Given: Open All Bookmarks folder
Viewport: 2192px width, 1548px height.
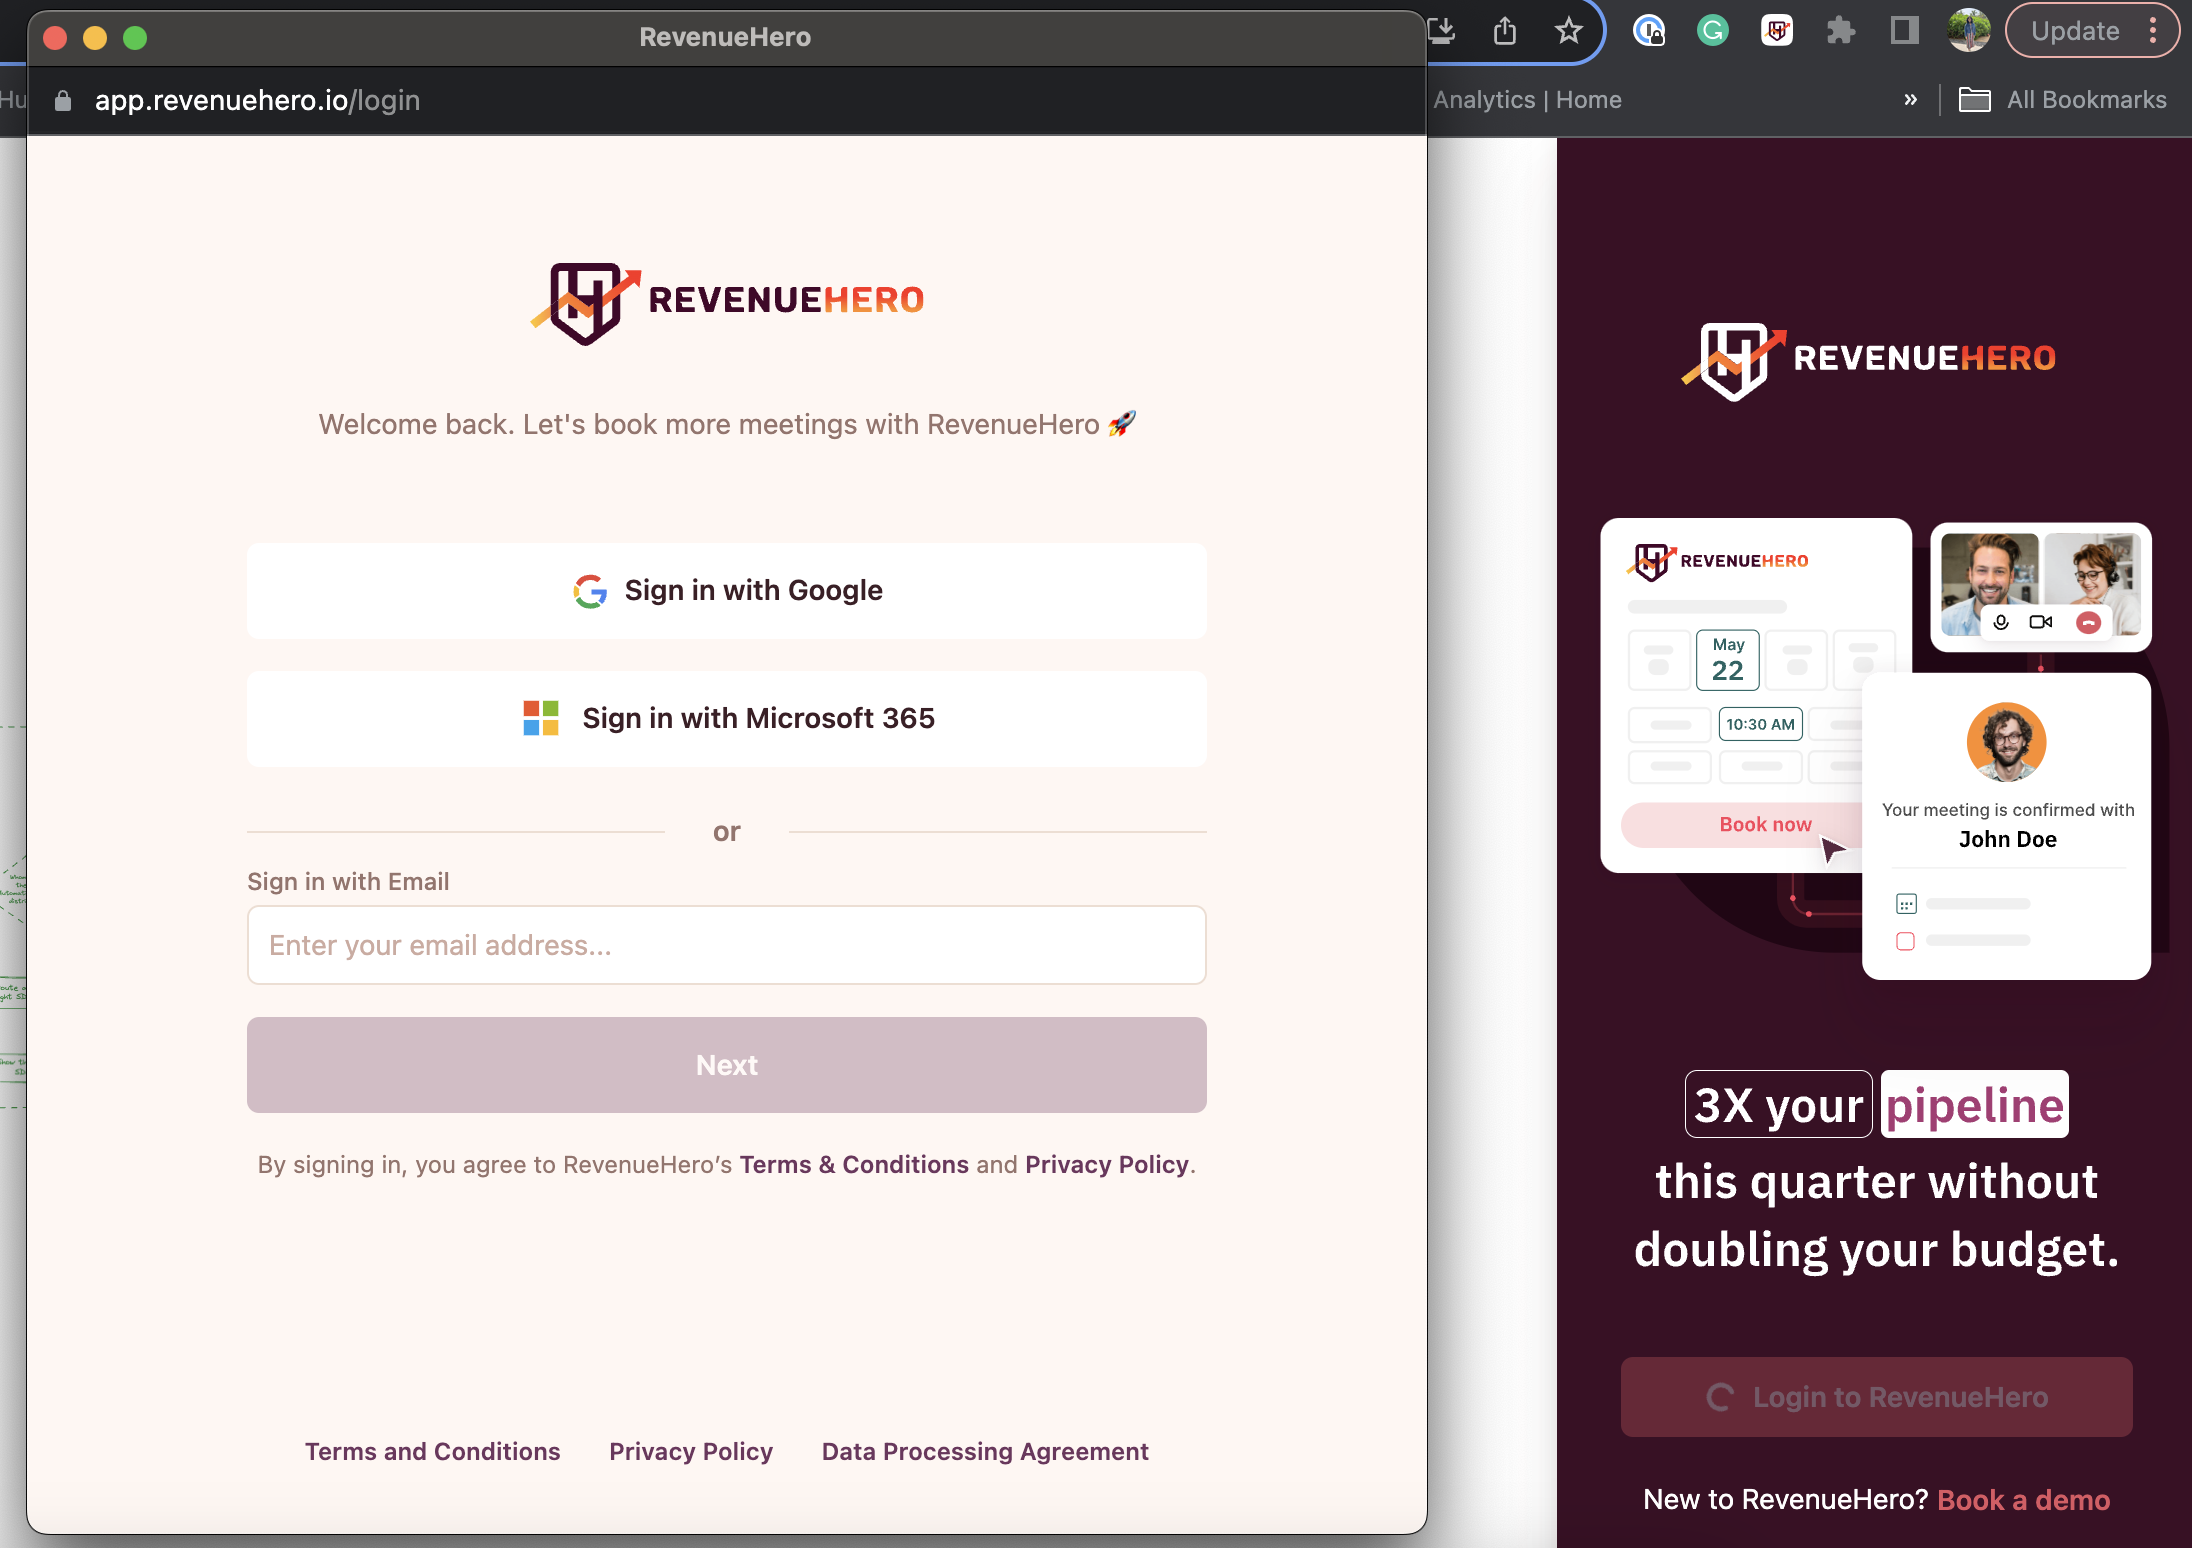Looking at the screenshot, I should 2063,100.
